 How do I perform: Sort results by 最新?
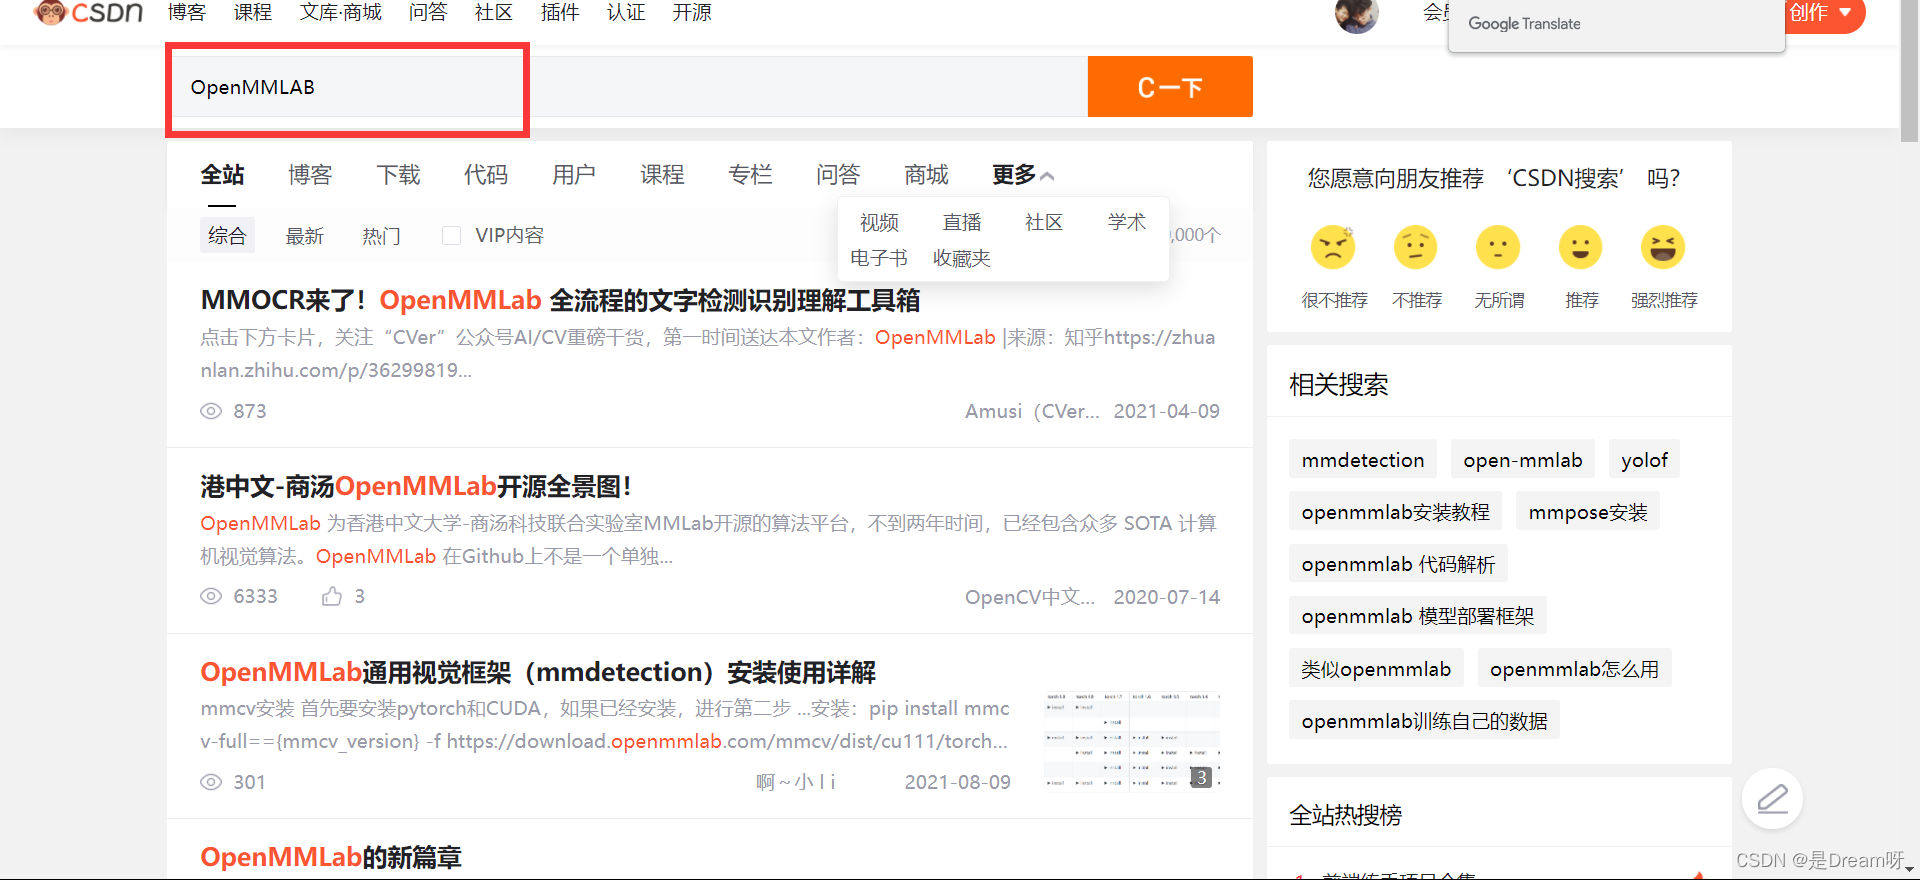tap(304, 236)
